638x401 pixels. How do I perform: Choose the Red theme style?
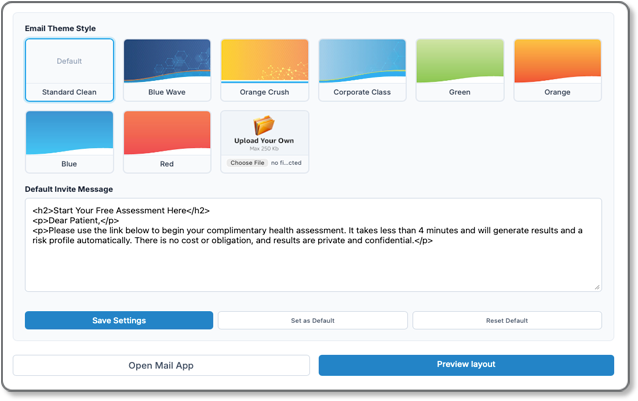[x=167, y=142]
